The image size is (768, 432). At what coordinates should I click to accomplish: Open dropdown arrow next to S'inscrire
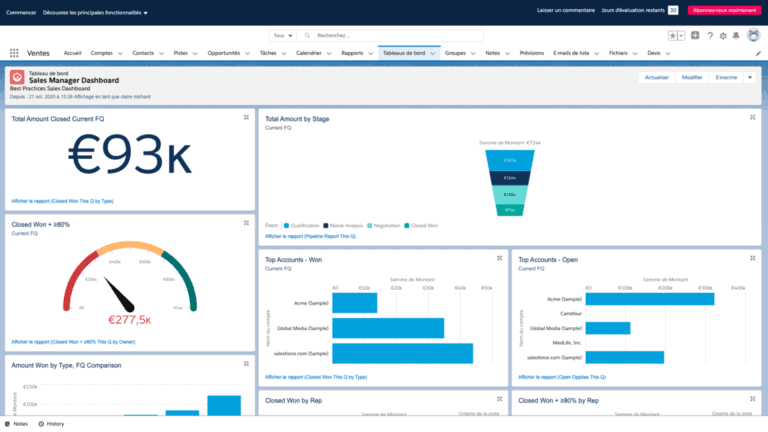749,77
